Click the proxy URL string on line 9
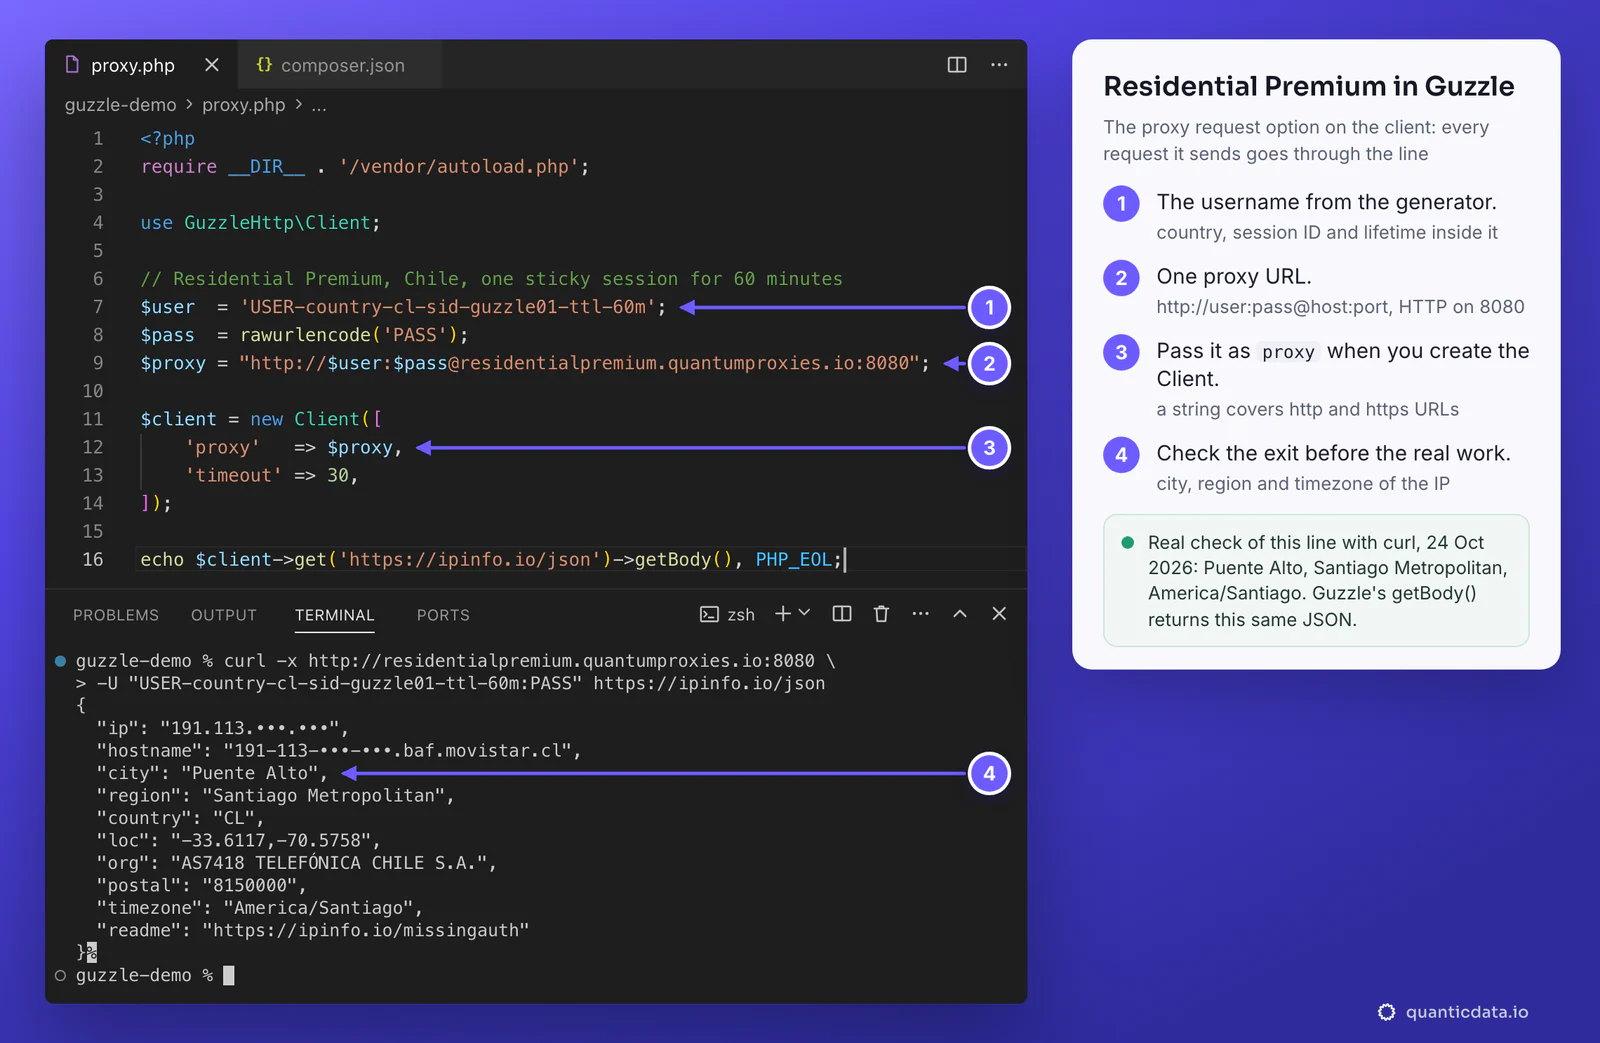This screenshot has height=1043, width=1600. (x=579, y=363)
